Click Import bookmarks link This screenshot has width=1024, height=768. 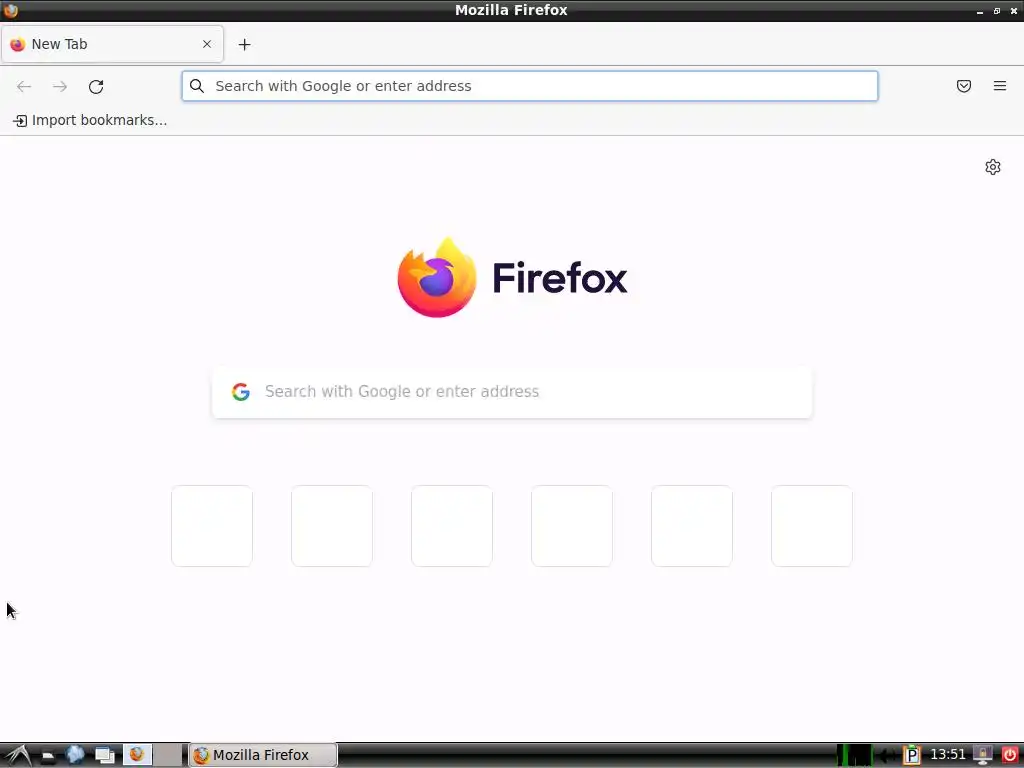[x=90, y=120]
